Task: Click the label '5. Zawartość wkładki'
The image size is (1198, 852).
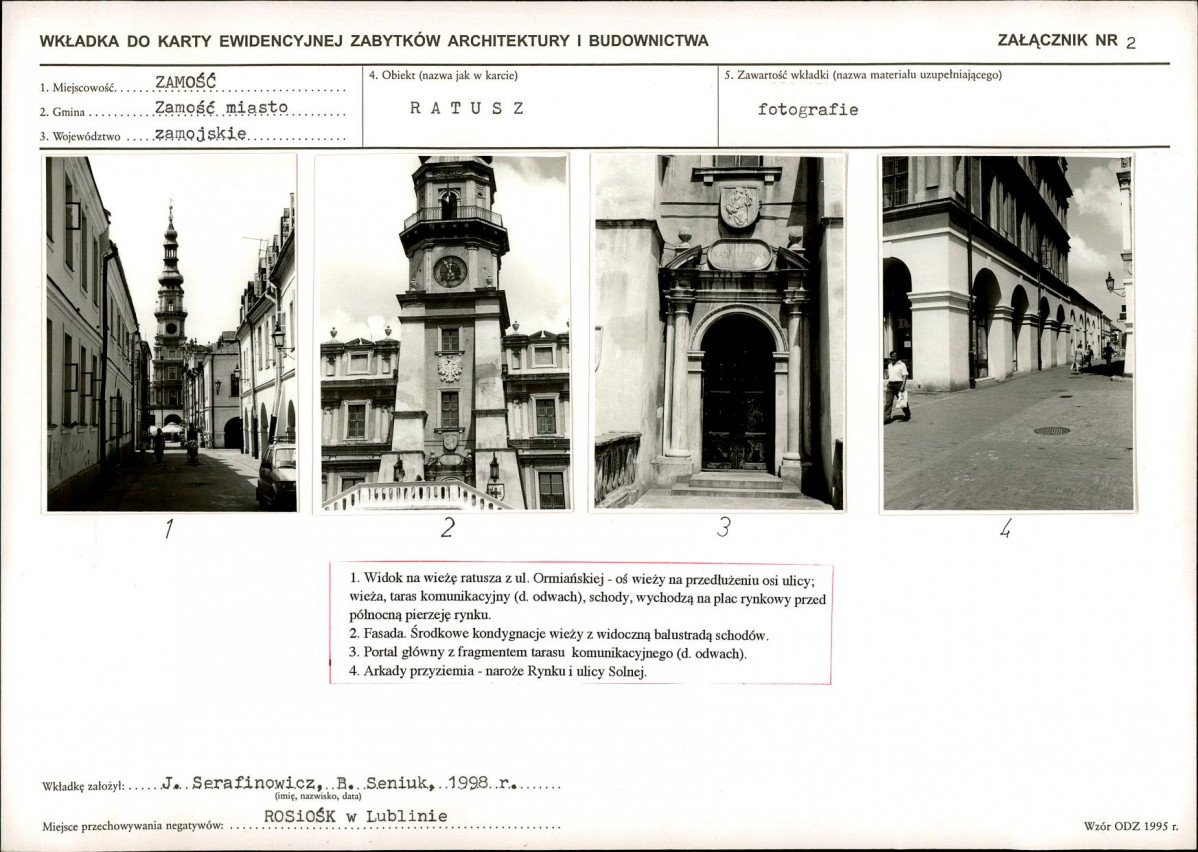Action: 777,75
